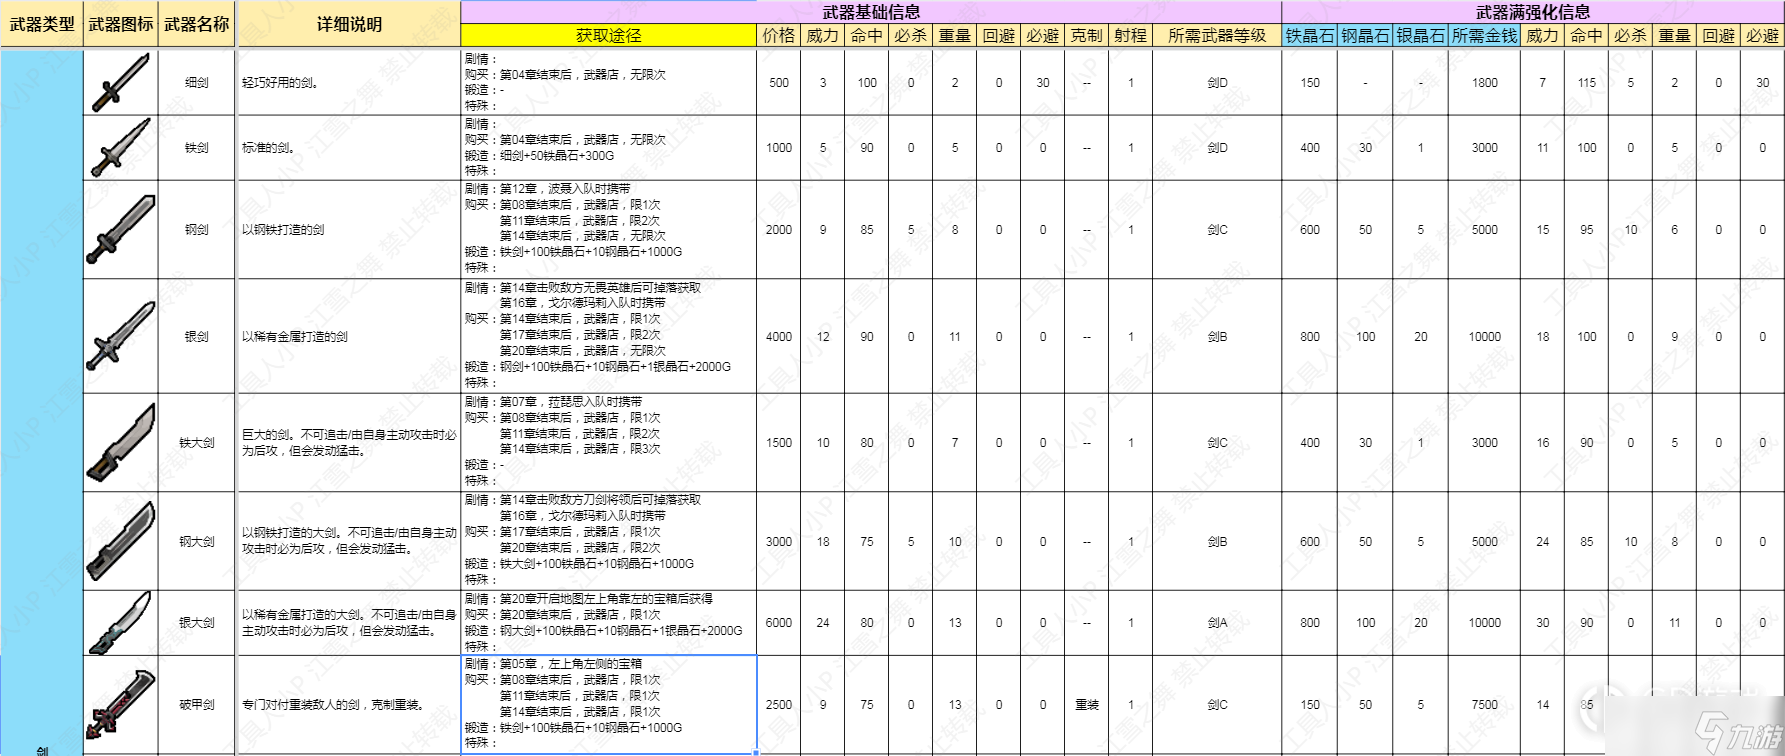This screenshot has width=1785, height=756.
Task: Select the 所需金钱 value 7500 for 破甲剑
Action: point(1485,704)
